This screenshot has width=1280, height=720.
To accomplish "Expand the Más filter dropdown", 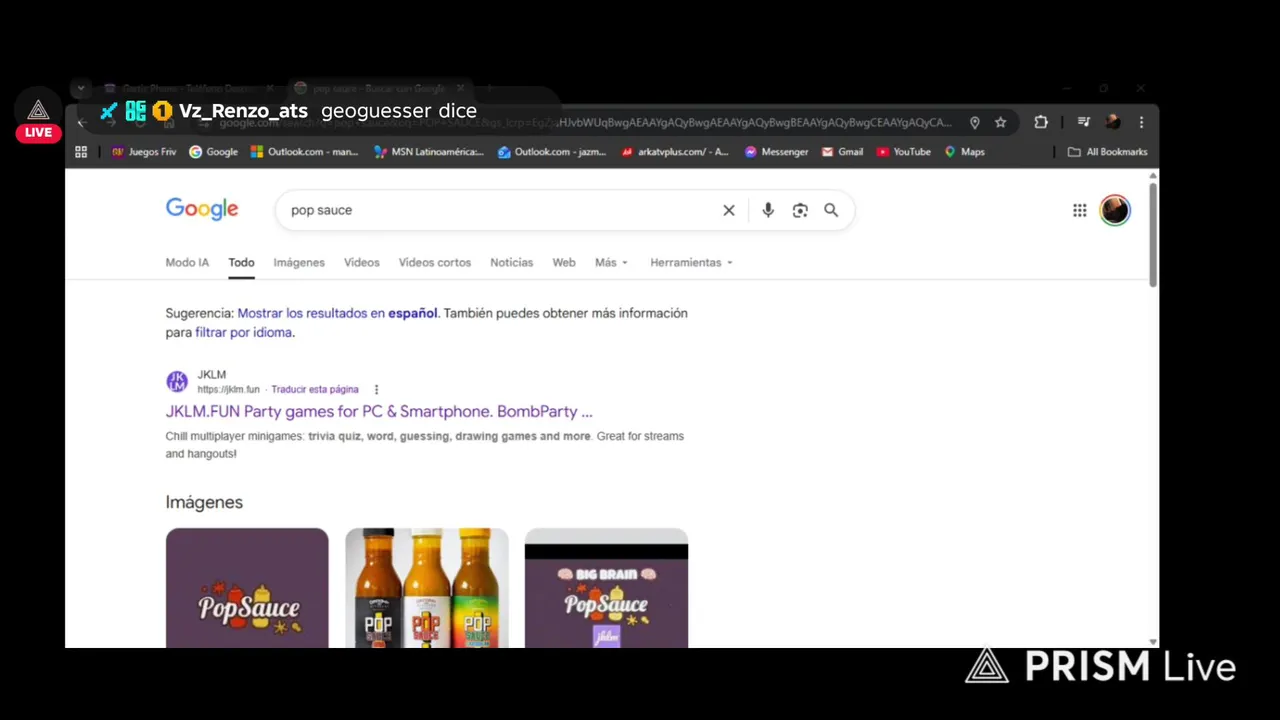I will tap(611, 262).
